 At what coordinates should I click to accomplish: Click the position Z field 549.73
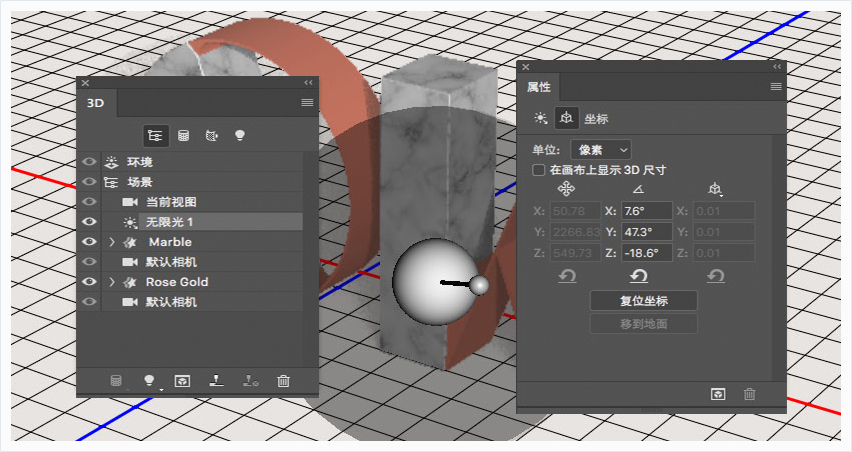[575, 253]
